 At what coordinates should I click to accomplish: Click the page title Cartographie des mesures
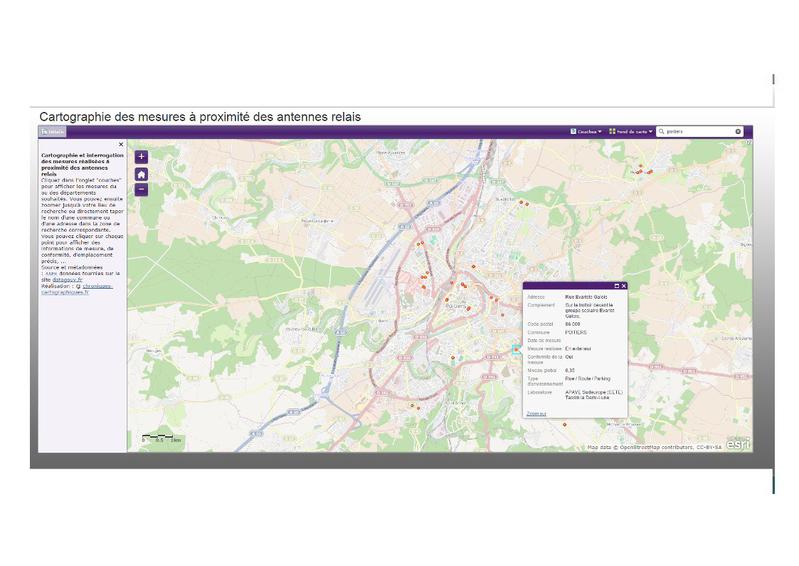click(200, 117)
